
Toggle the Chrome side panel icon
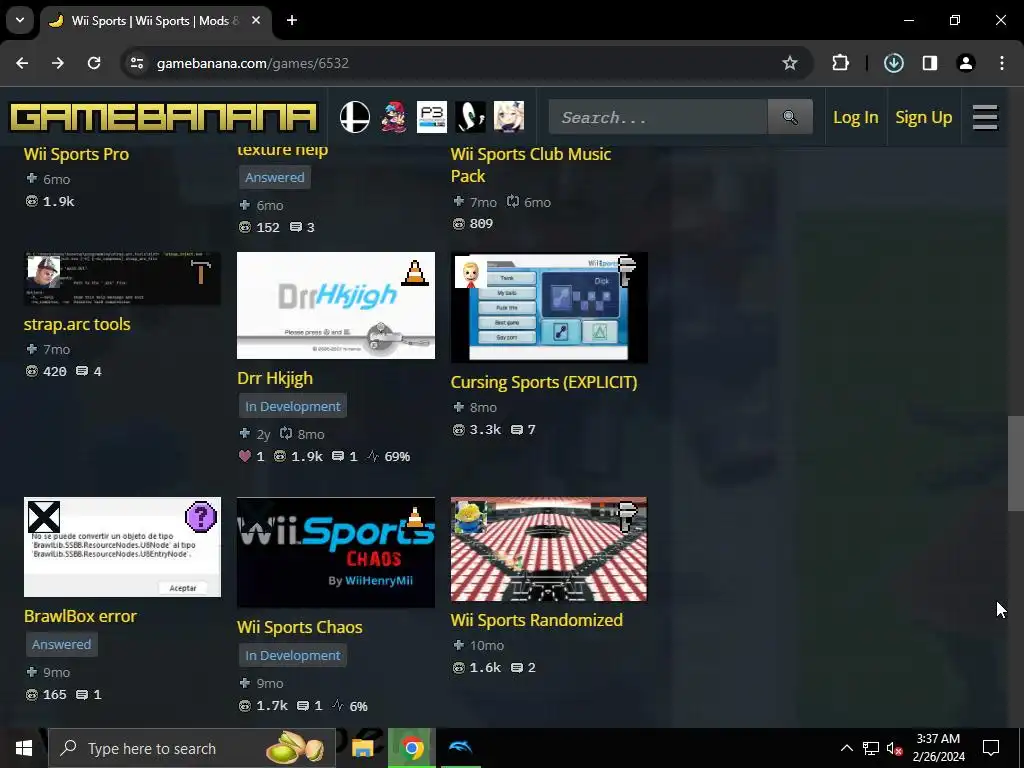[x=930, y=63]
